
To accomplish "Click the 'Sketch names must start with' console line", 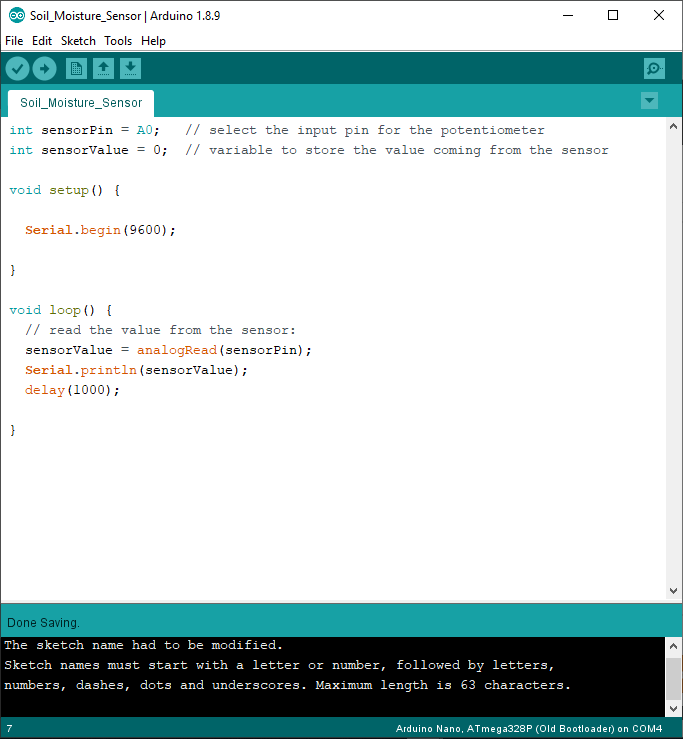I will 279,665.
